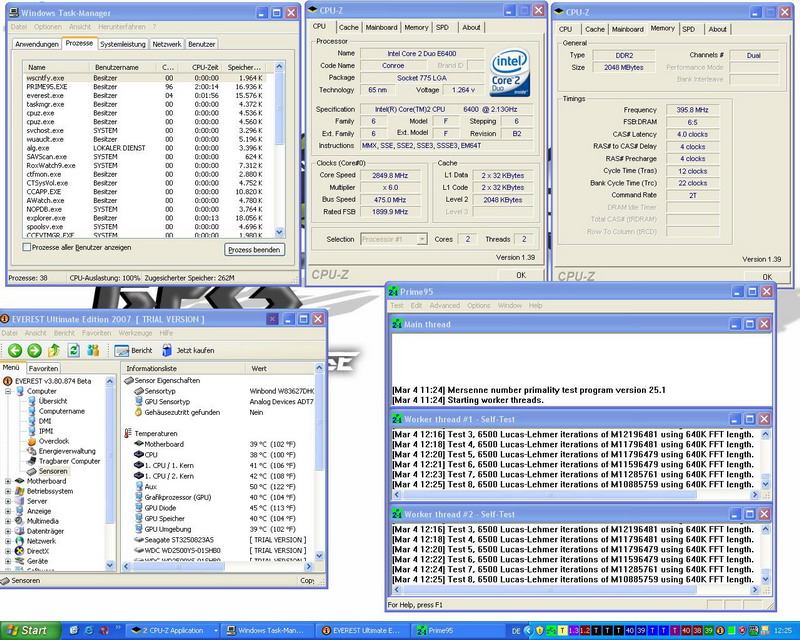Switch to Anwendungen tab in Task-Manager
Viewport: 800px width, 640px height.
(x=37, y=44)
